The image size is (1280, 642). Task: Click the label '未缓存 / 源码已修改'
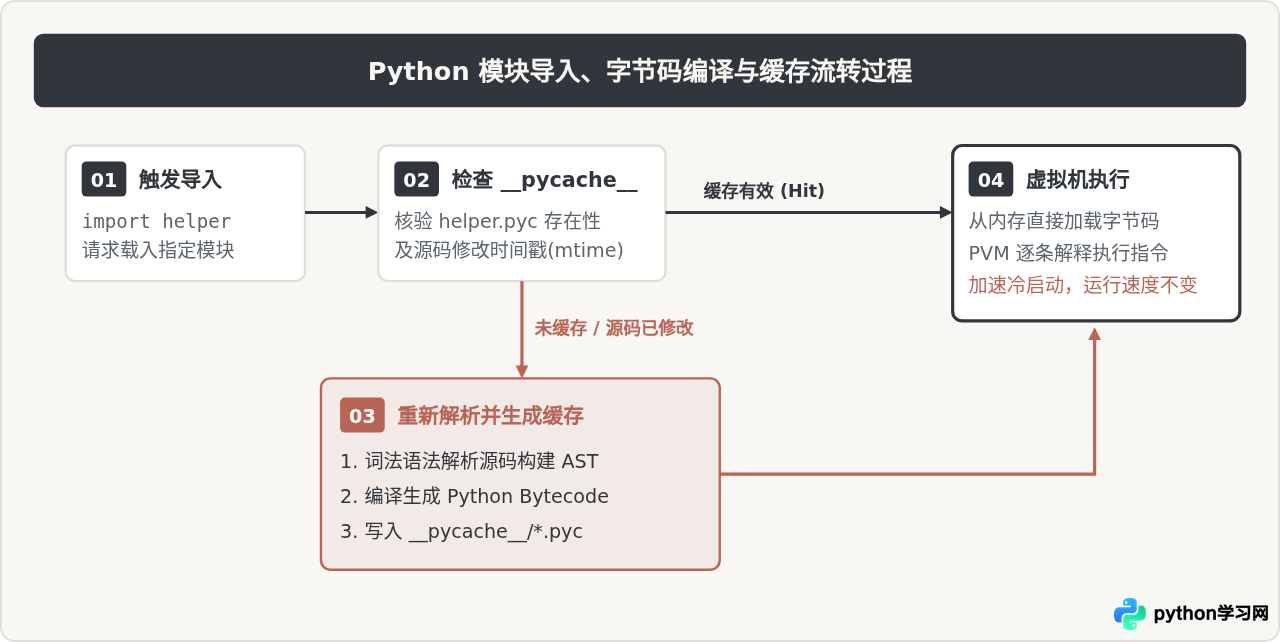pos(613,328)
